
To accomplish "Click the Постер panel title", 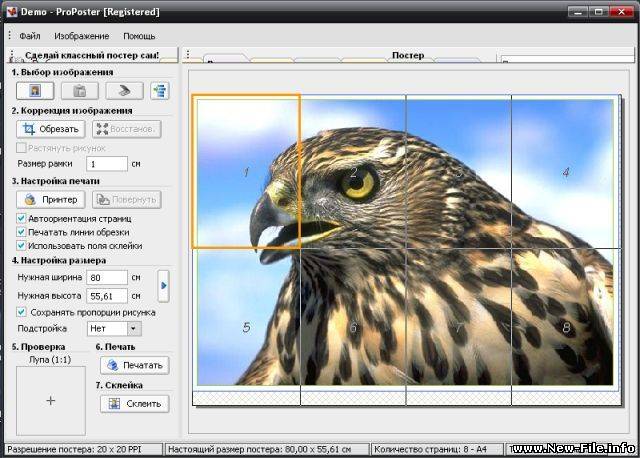I will (408, 55).
